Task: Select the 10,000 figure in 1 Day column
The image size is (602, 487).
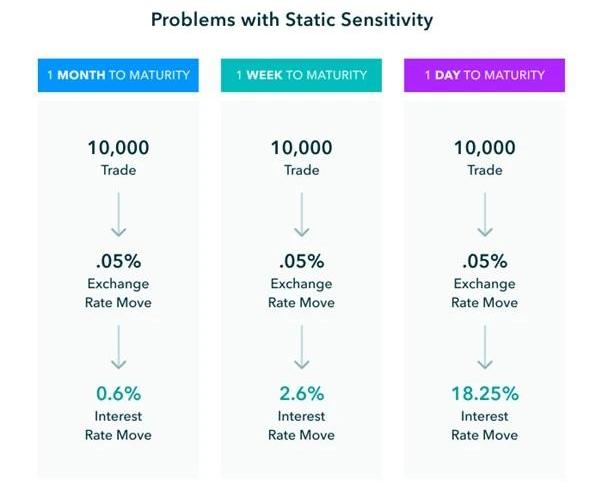Action: pos(484,148)
